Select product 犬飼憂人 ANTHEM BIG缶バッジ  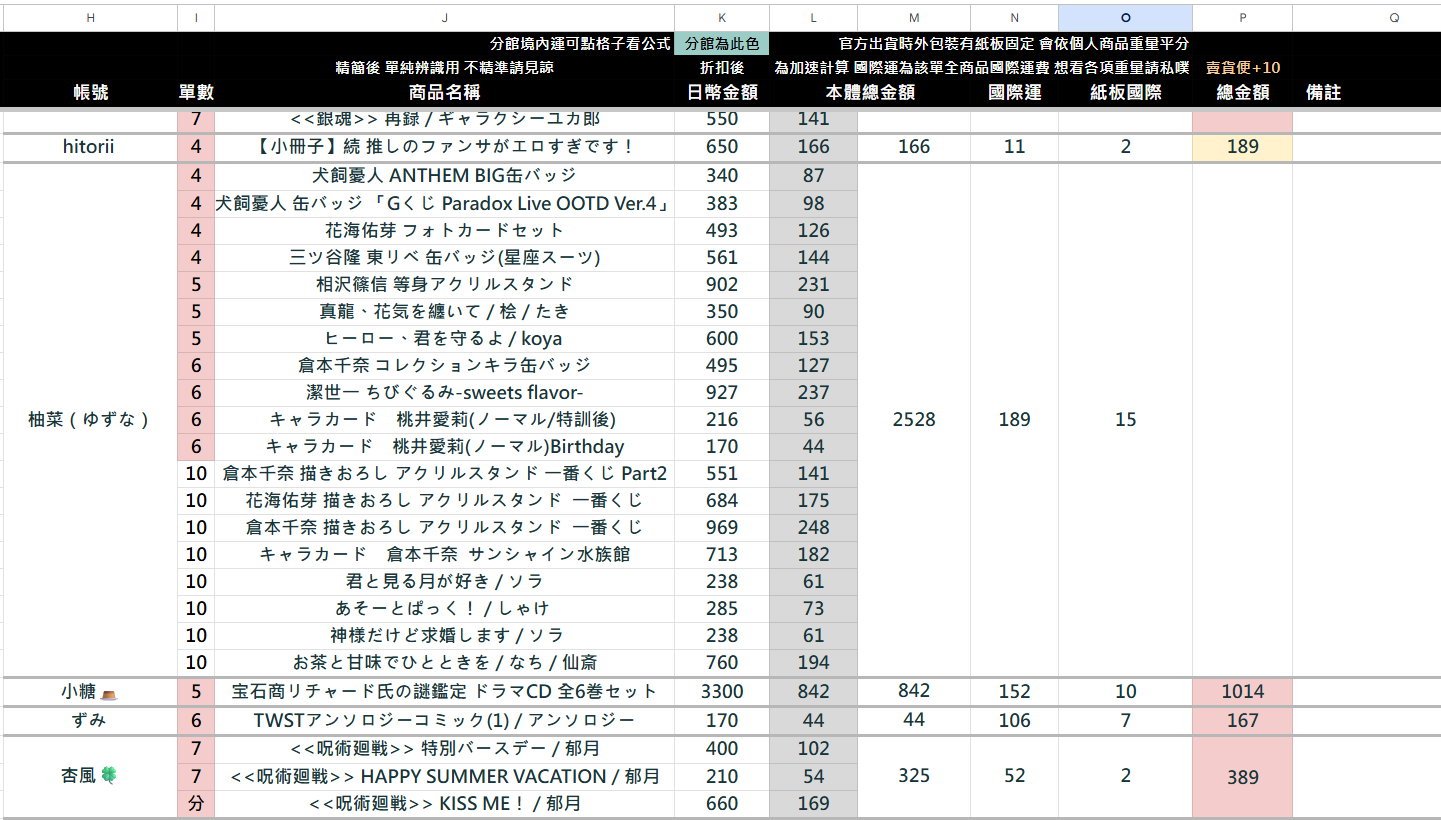pyautogui.click(x=444, y=176)
